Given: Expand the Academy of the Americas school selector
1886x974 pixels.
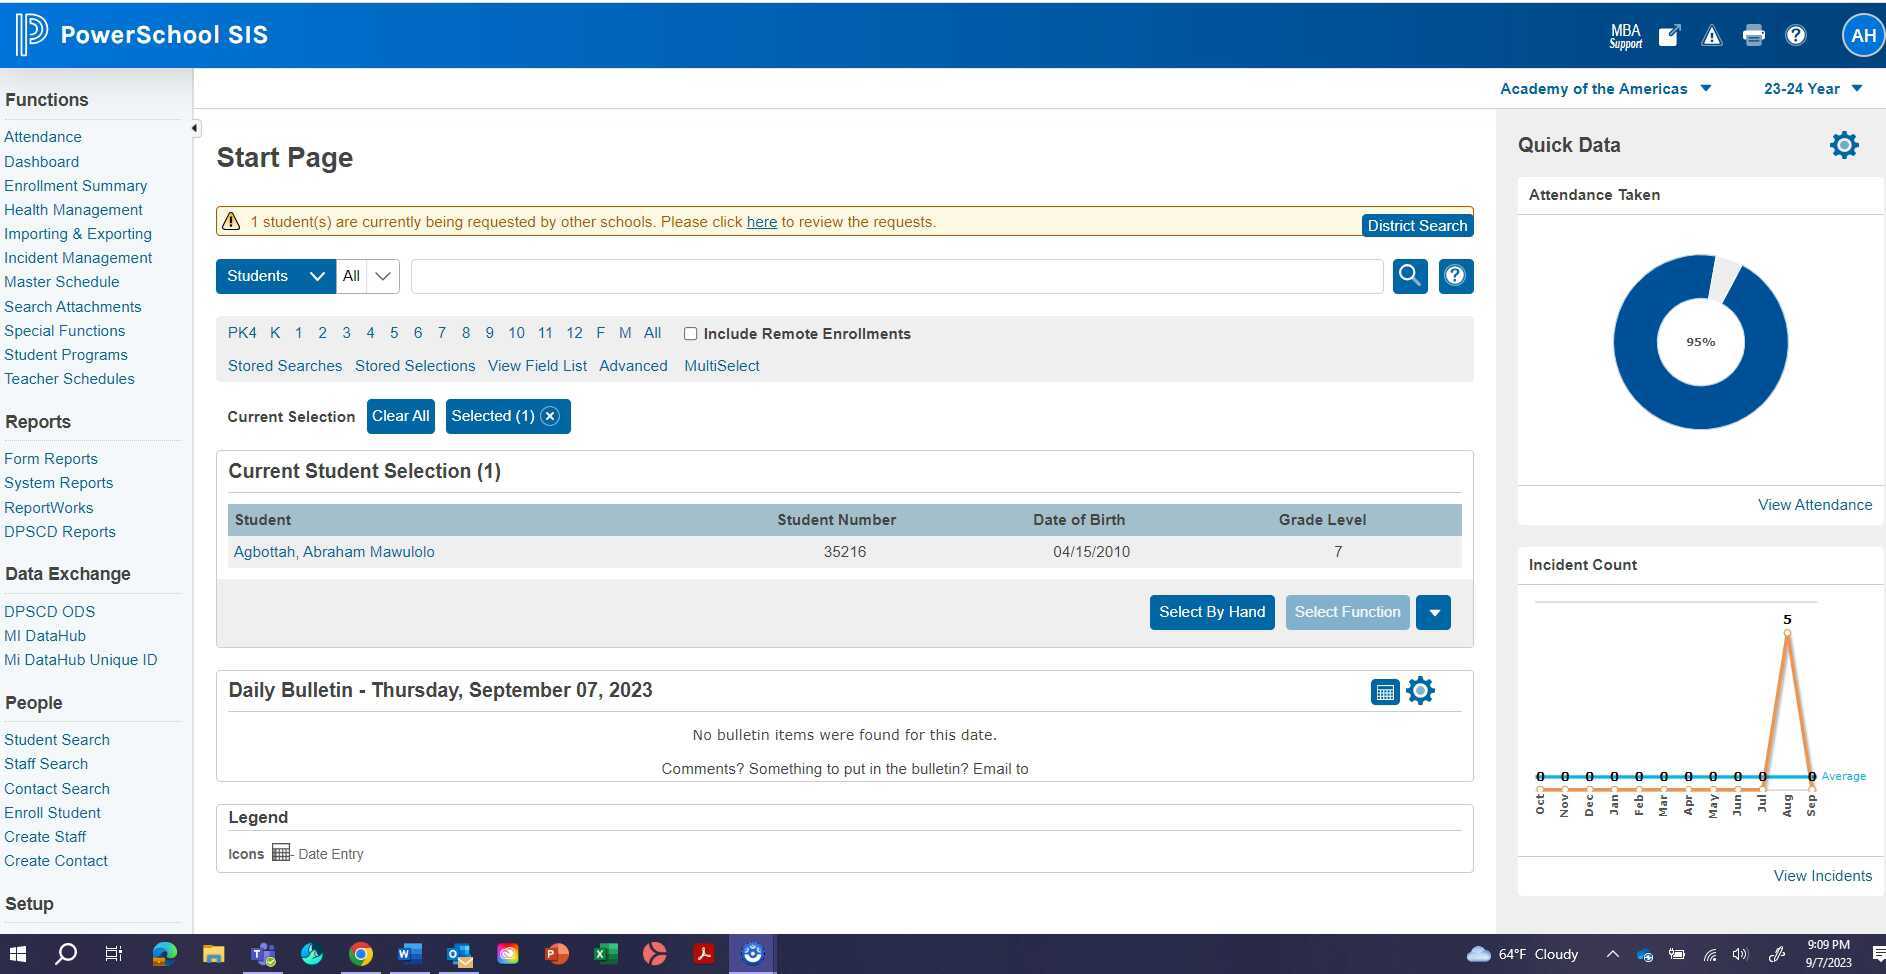Looking at the screenshot, I should click(1605, 89).
